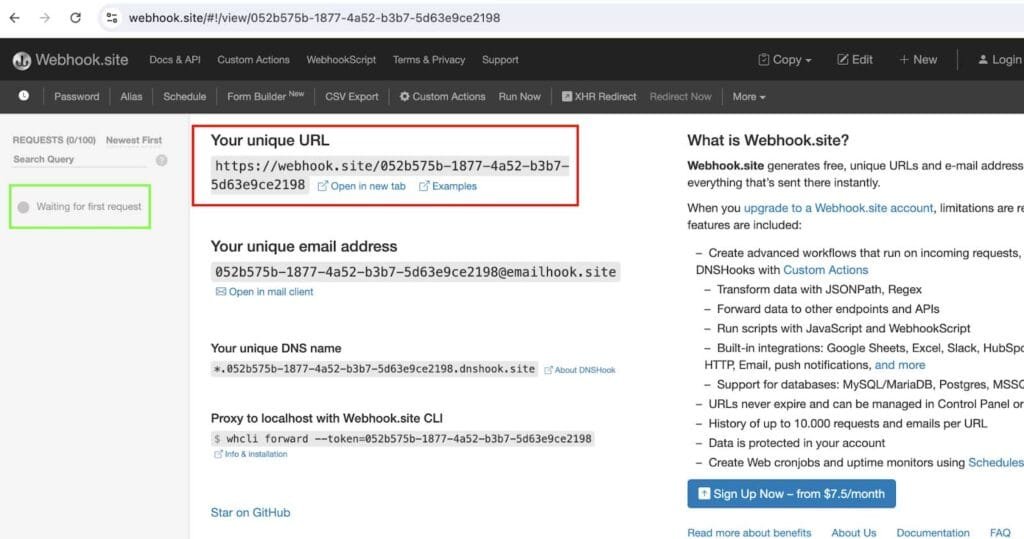
Task: Click the Edit button
Action: [855, 59]
